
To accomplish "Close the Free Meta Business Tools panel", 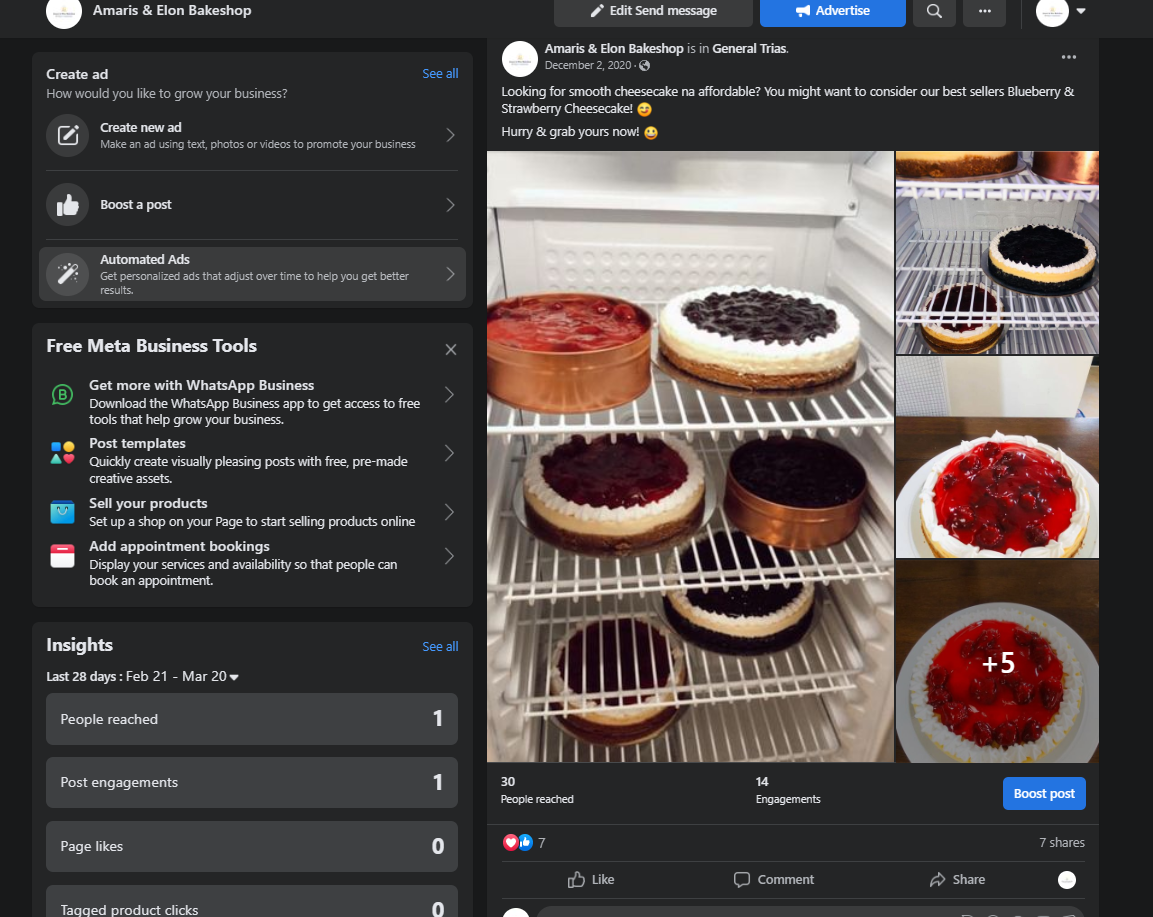I will 451,349.
